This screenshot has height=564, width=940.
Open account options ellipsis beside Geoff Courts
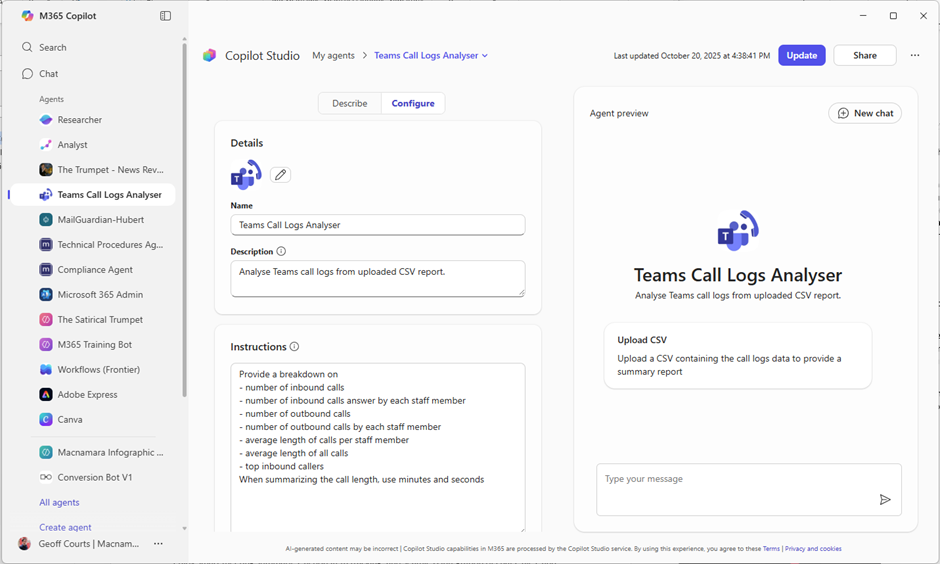(158, 544)
